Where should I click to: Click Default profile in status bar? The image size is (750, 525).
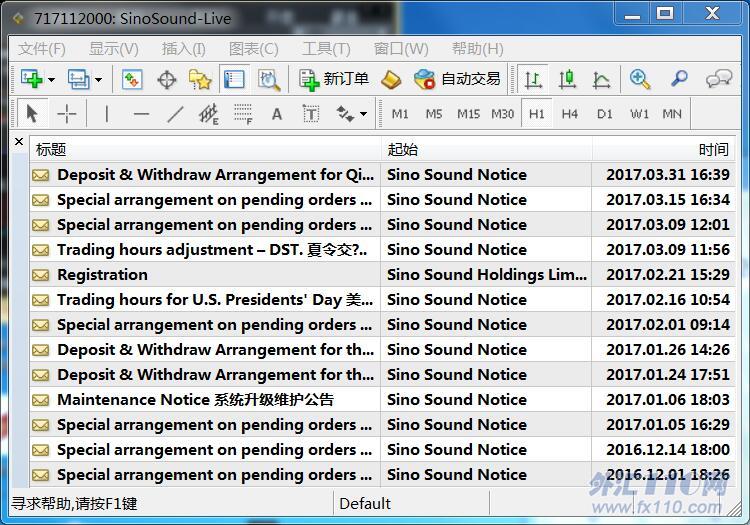[365, 503]
